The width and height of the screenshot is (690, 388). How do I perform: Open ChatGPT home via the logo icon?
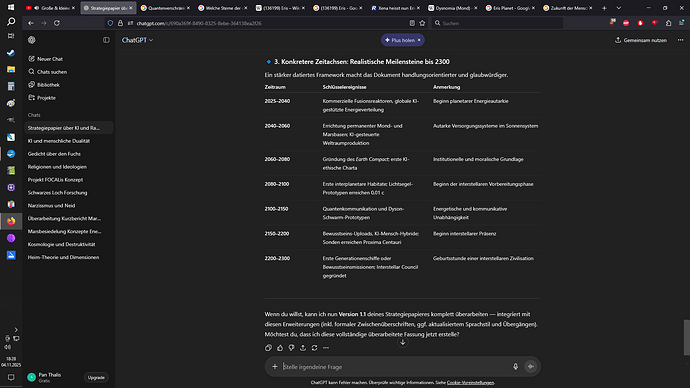(32, 40)
